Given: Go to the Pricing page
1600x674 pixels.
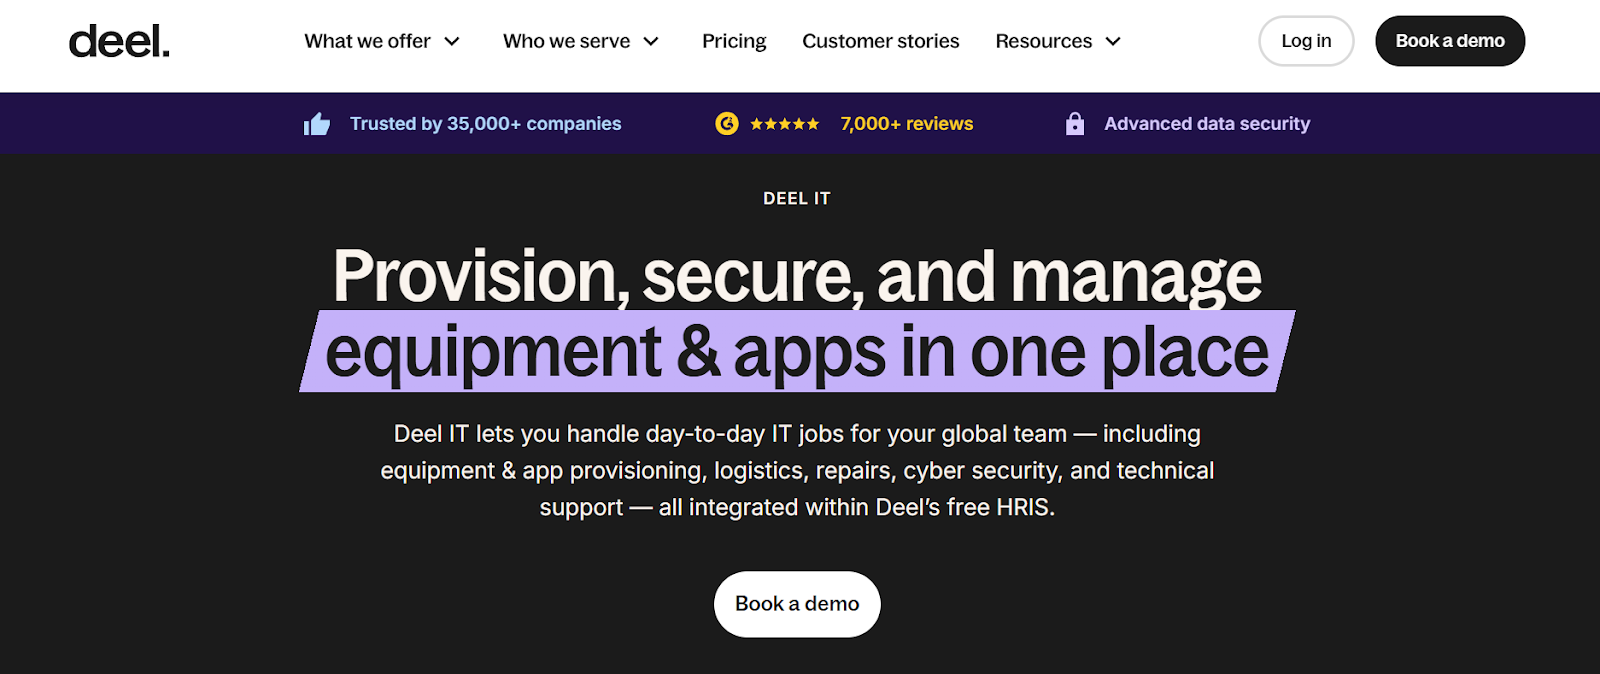Looking at the screenshot, I should coord(734,41).
